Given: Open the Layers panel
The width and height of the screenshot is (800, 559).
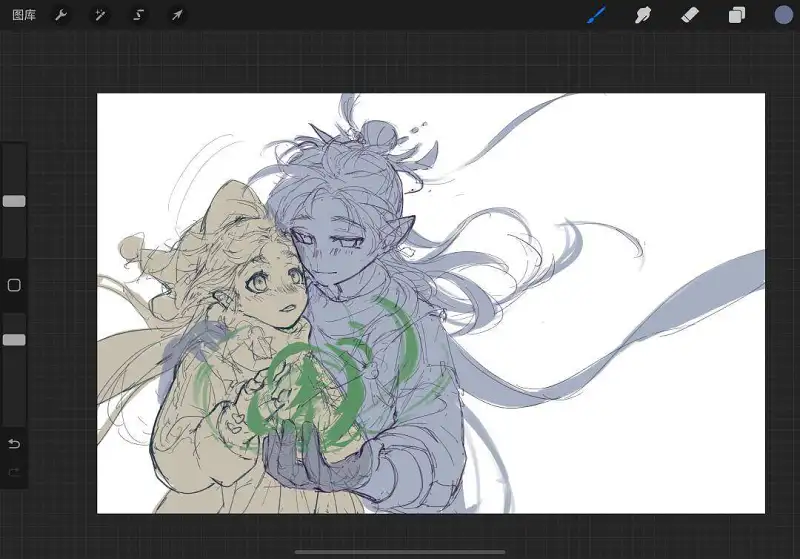Looking at the screenshot, I should 737,15.
